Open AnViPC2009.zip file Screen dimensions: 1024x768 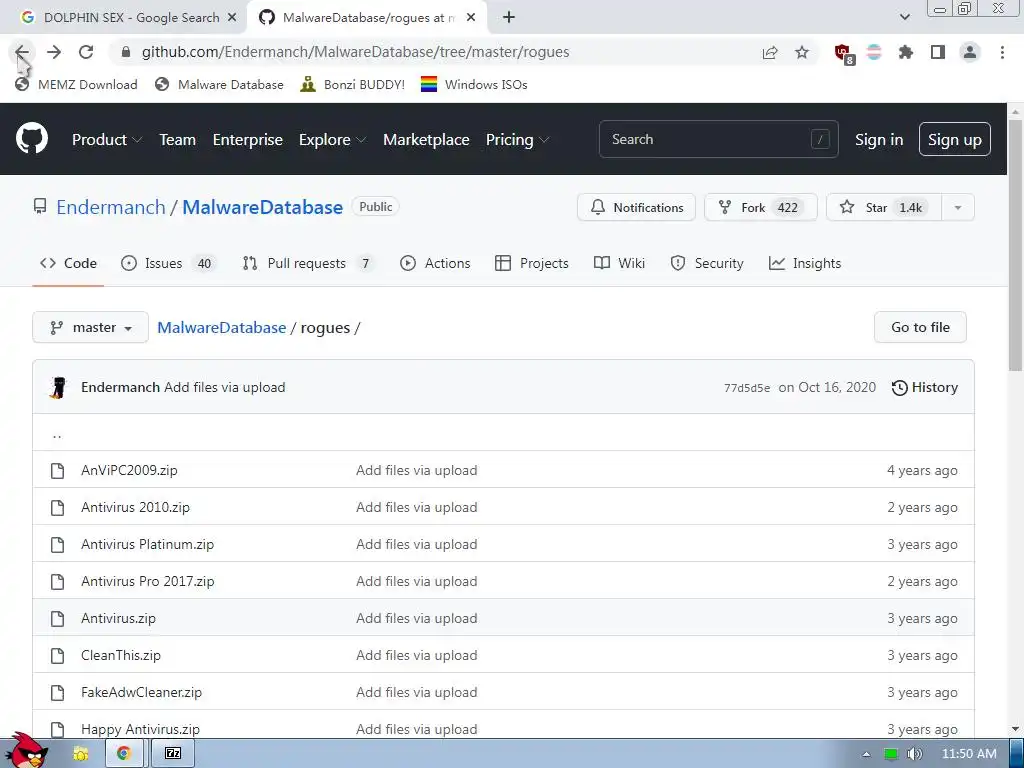pyautogui.click(x=129, y=470)
